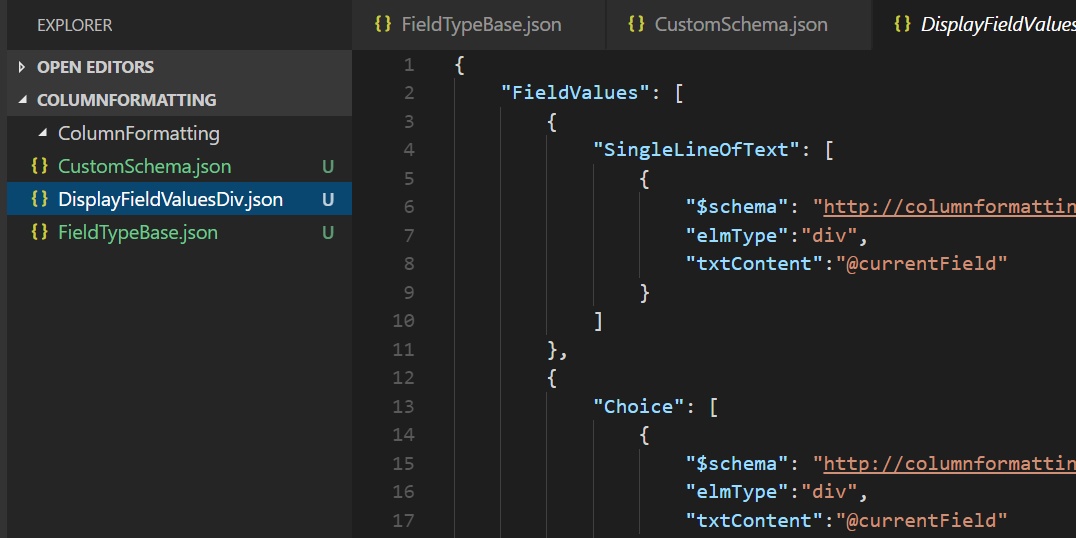Image resolution: width=1076 pixels, height=538 pixels.
Task: Switch to the CustomSchema.json editor tab
Action: click(738, 25)
